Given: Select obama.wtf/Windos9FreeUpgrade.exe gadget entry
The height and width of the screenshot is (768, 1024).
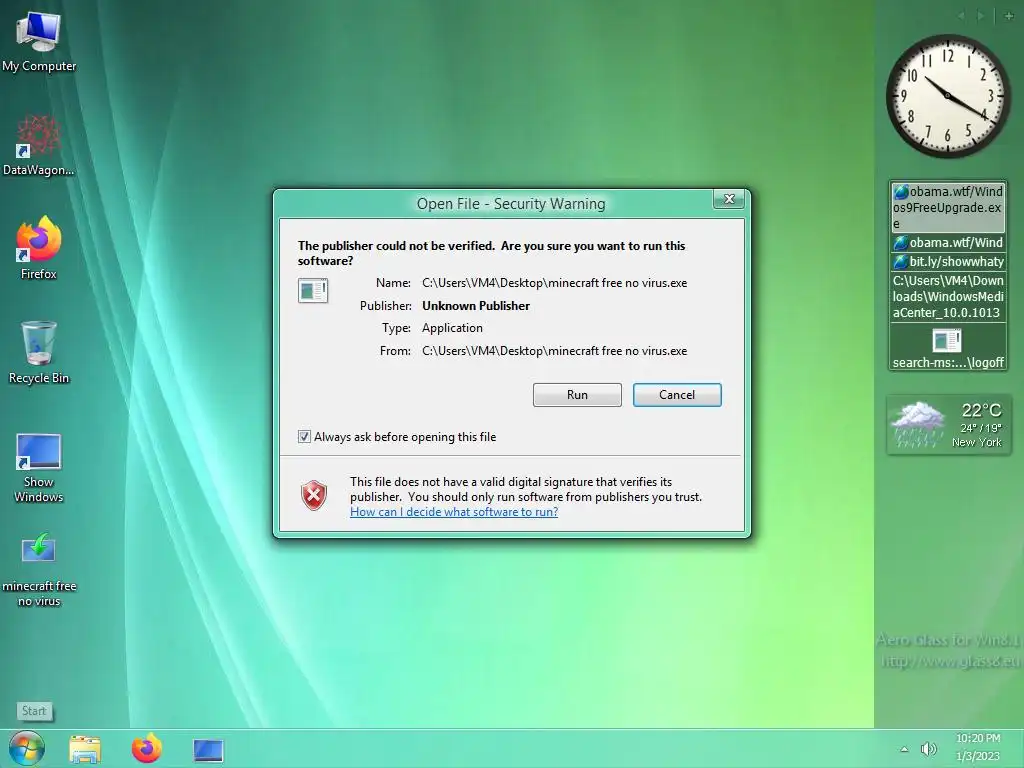Looking at the screenshot, I should point(948,208).
